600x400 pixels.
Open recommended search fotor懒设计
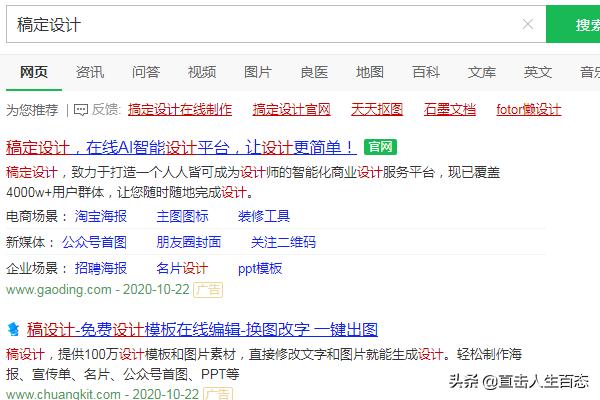529,110
